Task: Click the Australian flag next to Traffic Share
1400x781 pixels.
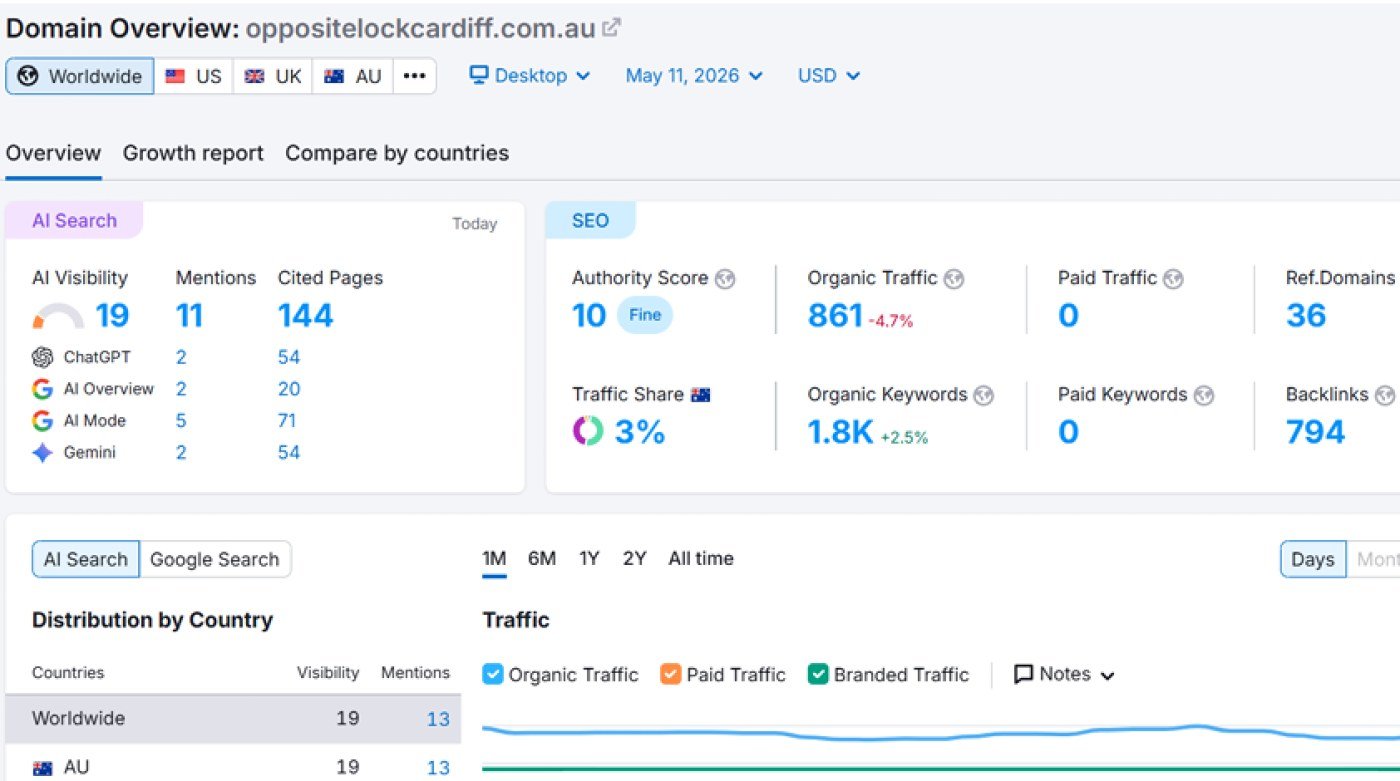Action: point(700,395)
